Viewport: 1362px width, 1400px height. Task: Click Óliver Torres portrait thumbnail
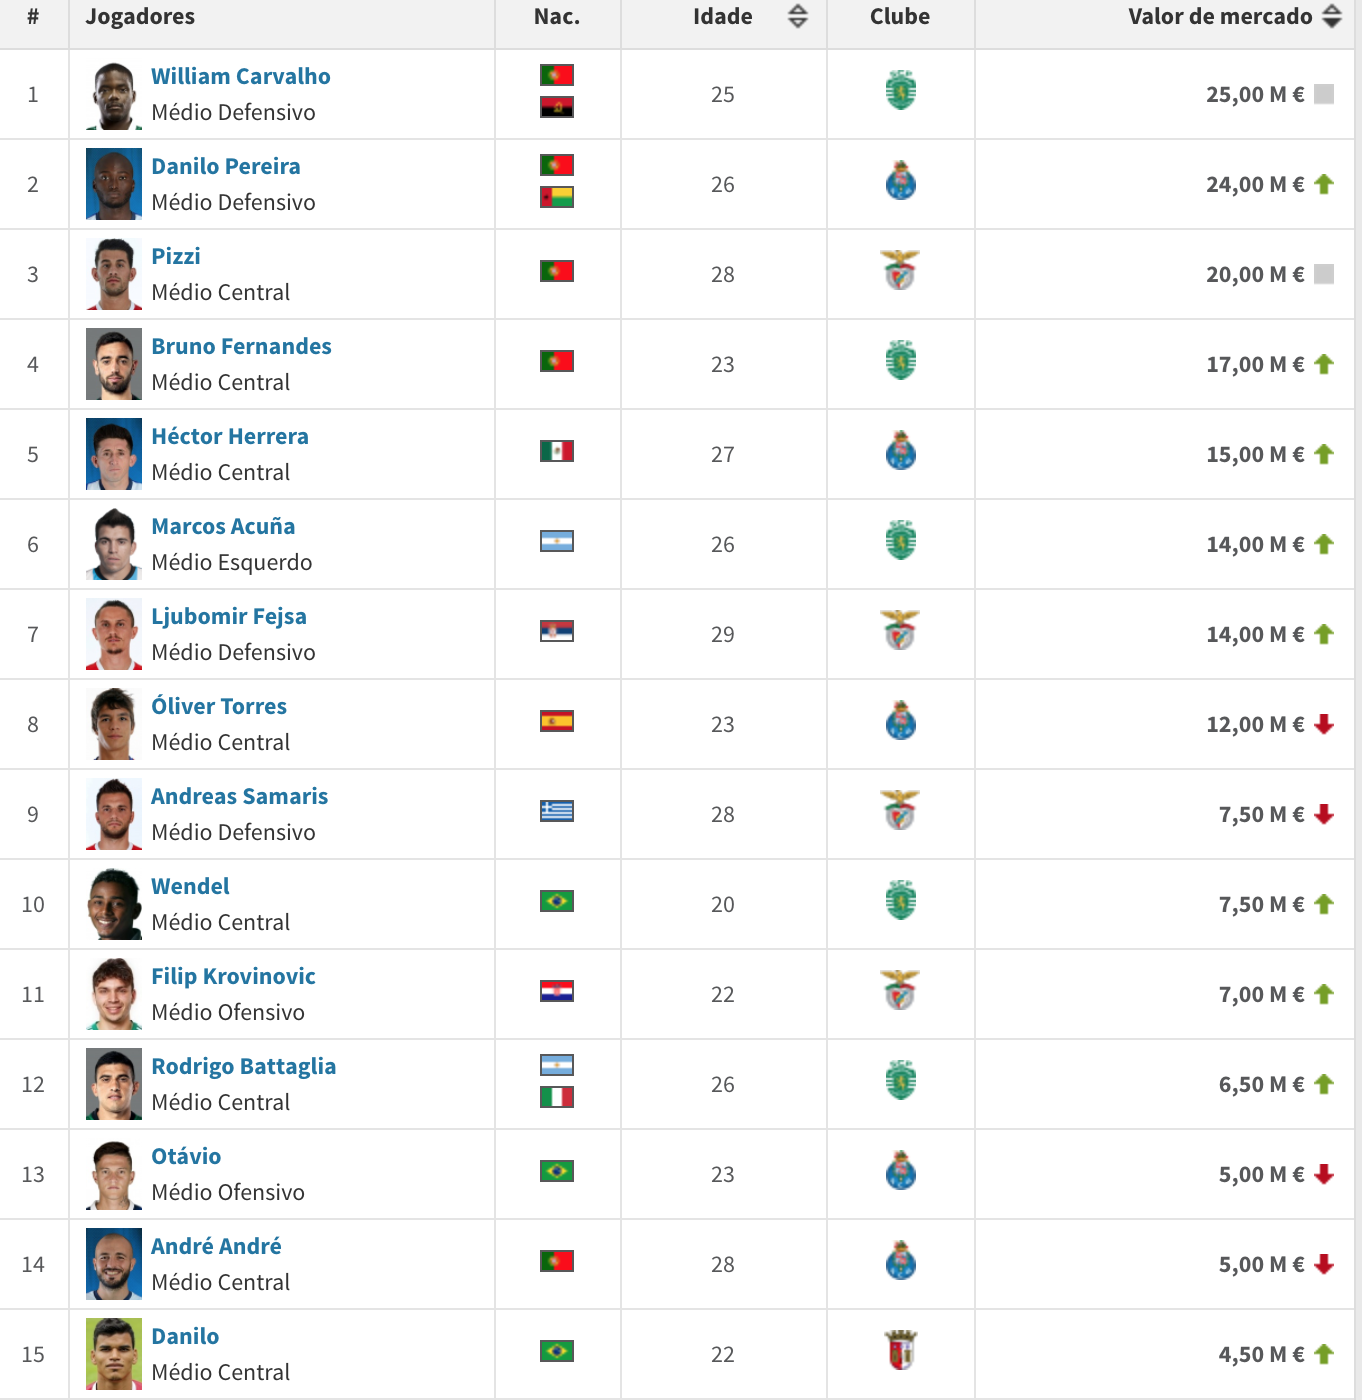(x=114, y=724)
